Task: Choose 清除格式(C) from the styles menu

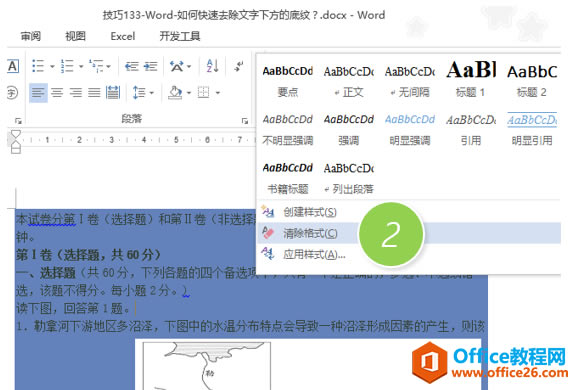Action: tap(409, 233)
